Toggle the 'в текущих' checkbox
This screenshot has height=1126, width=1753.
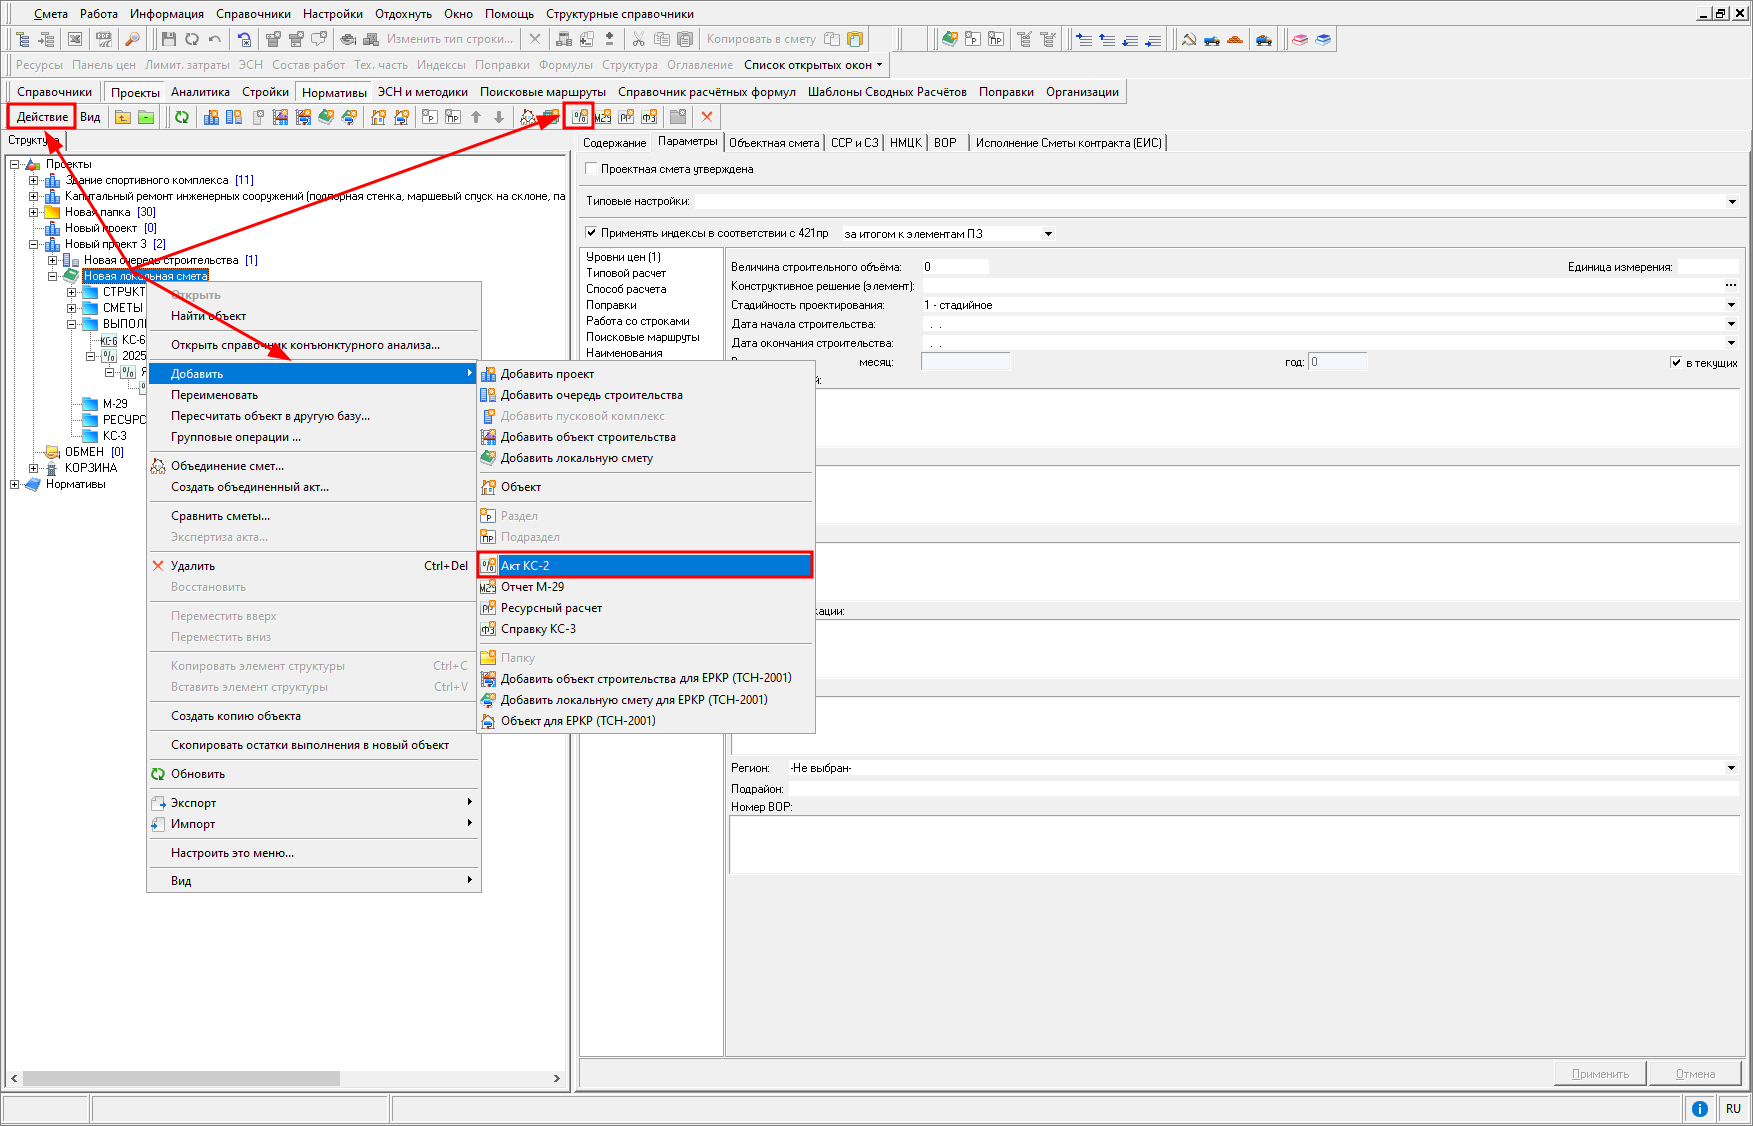coord(1676,362)
